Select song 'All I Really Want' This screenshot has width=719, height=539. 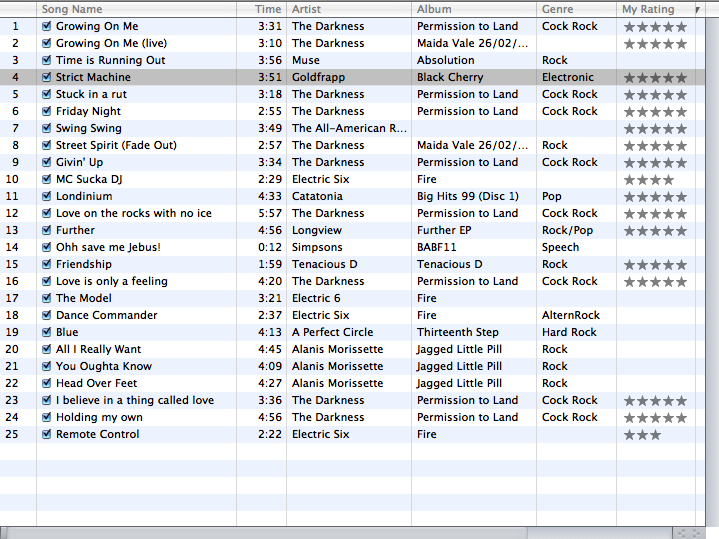(98, 349)
